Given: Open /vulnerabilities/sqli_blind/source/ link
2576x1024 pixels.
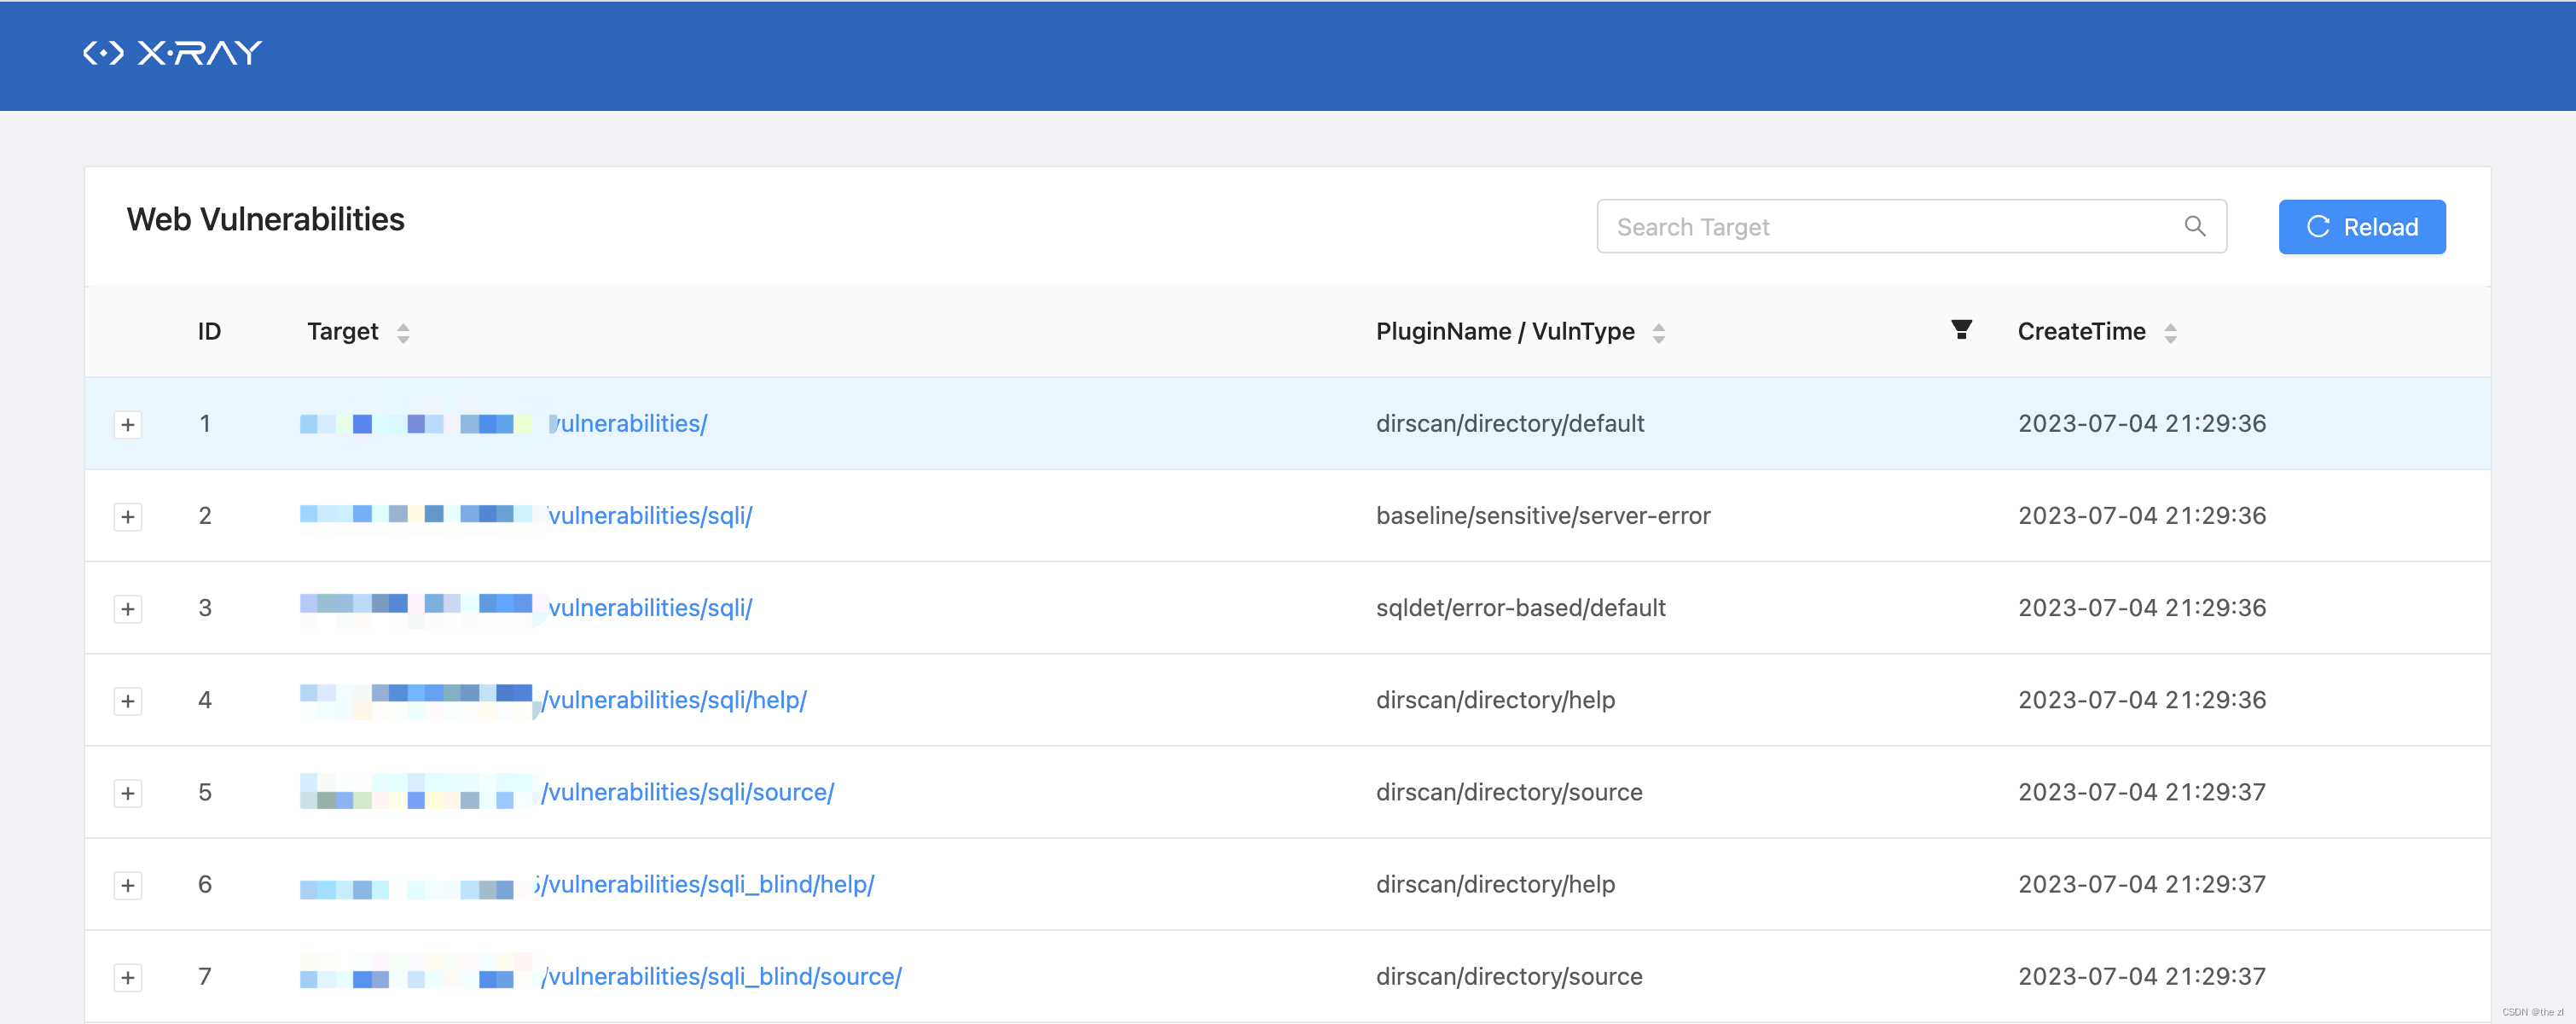Looking at the screenshot, I should (x=722, y=976).
